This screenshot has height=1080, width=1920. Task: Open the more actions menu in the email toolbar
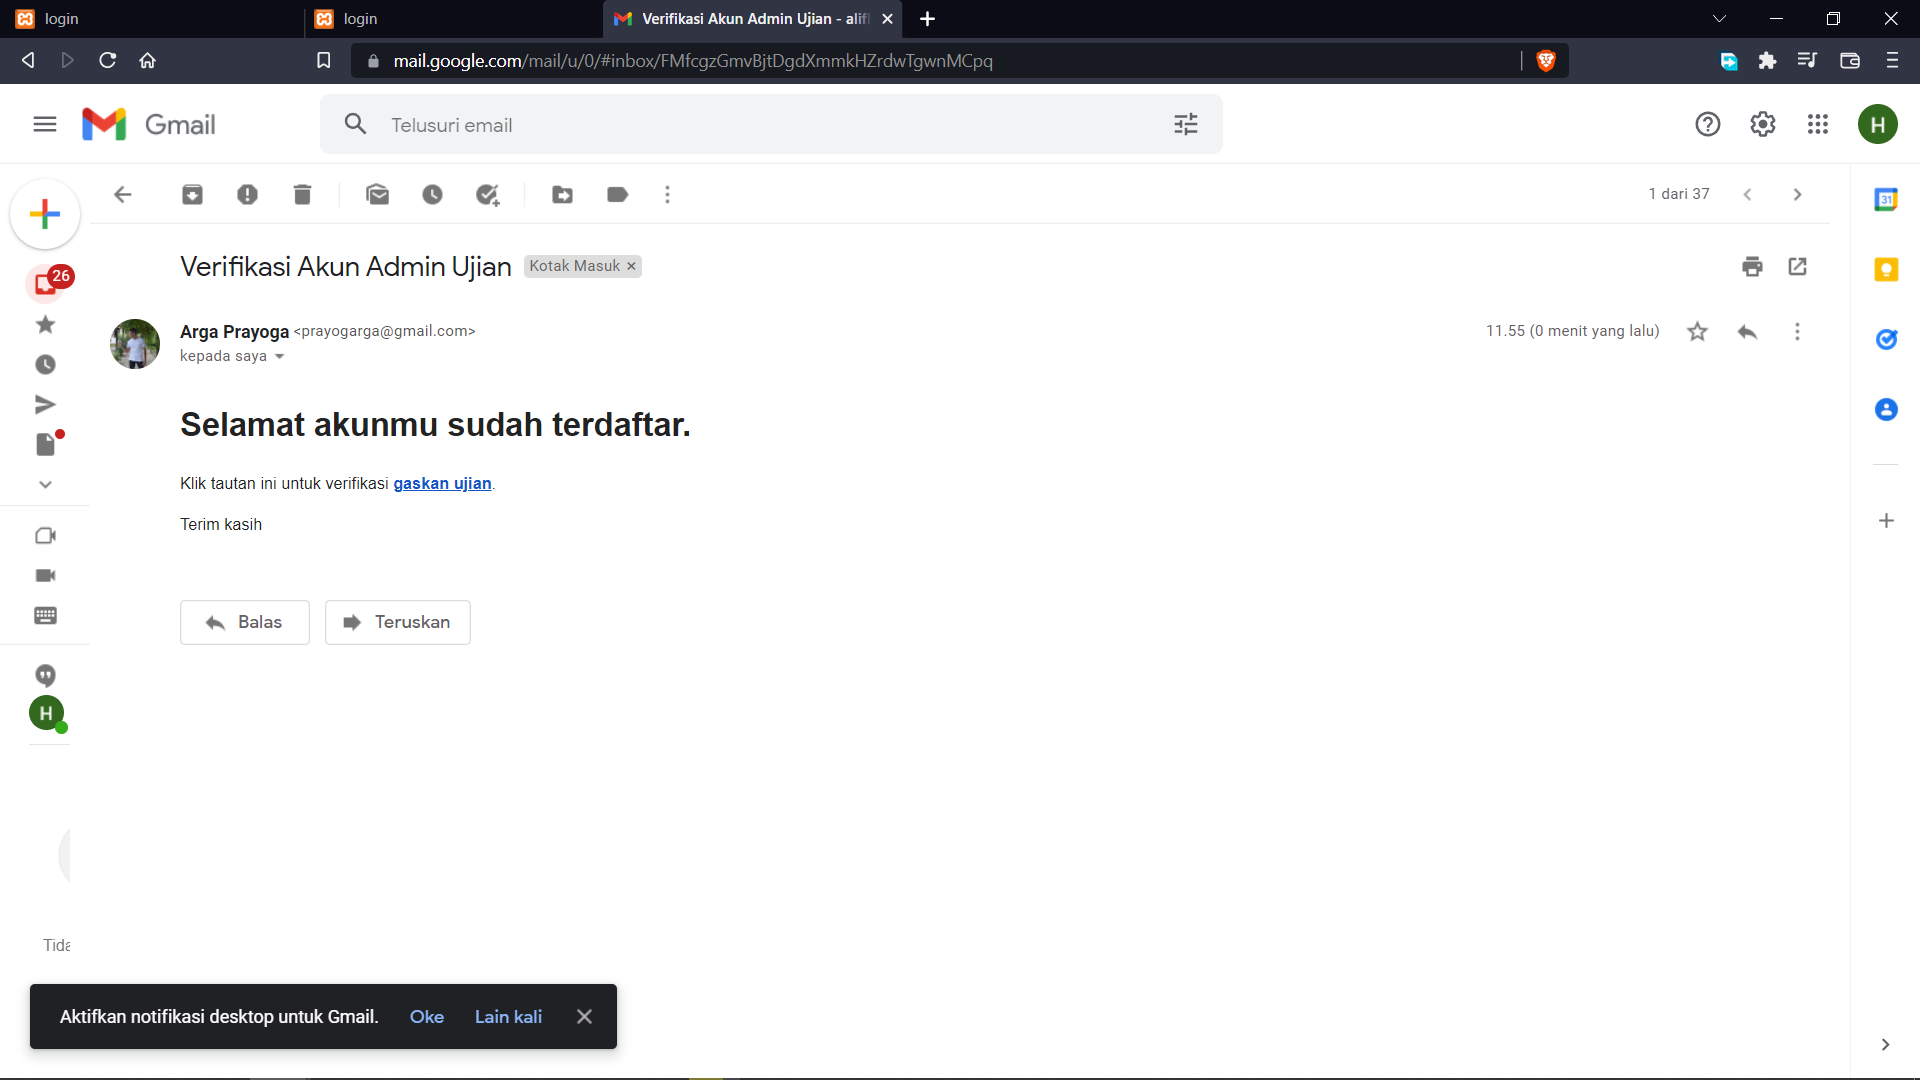coord(667,195)
